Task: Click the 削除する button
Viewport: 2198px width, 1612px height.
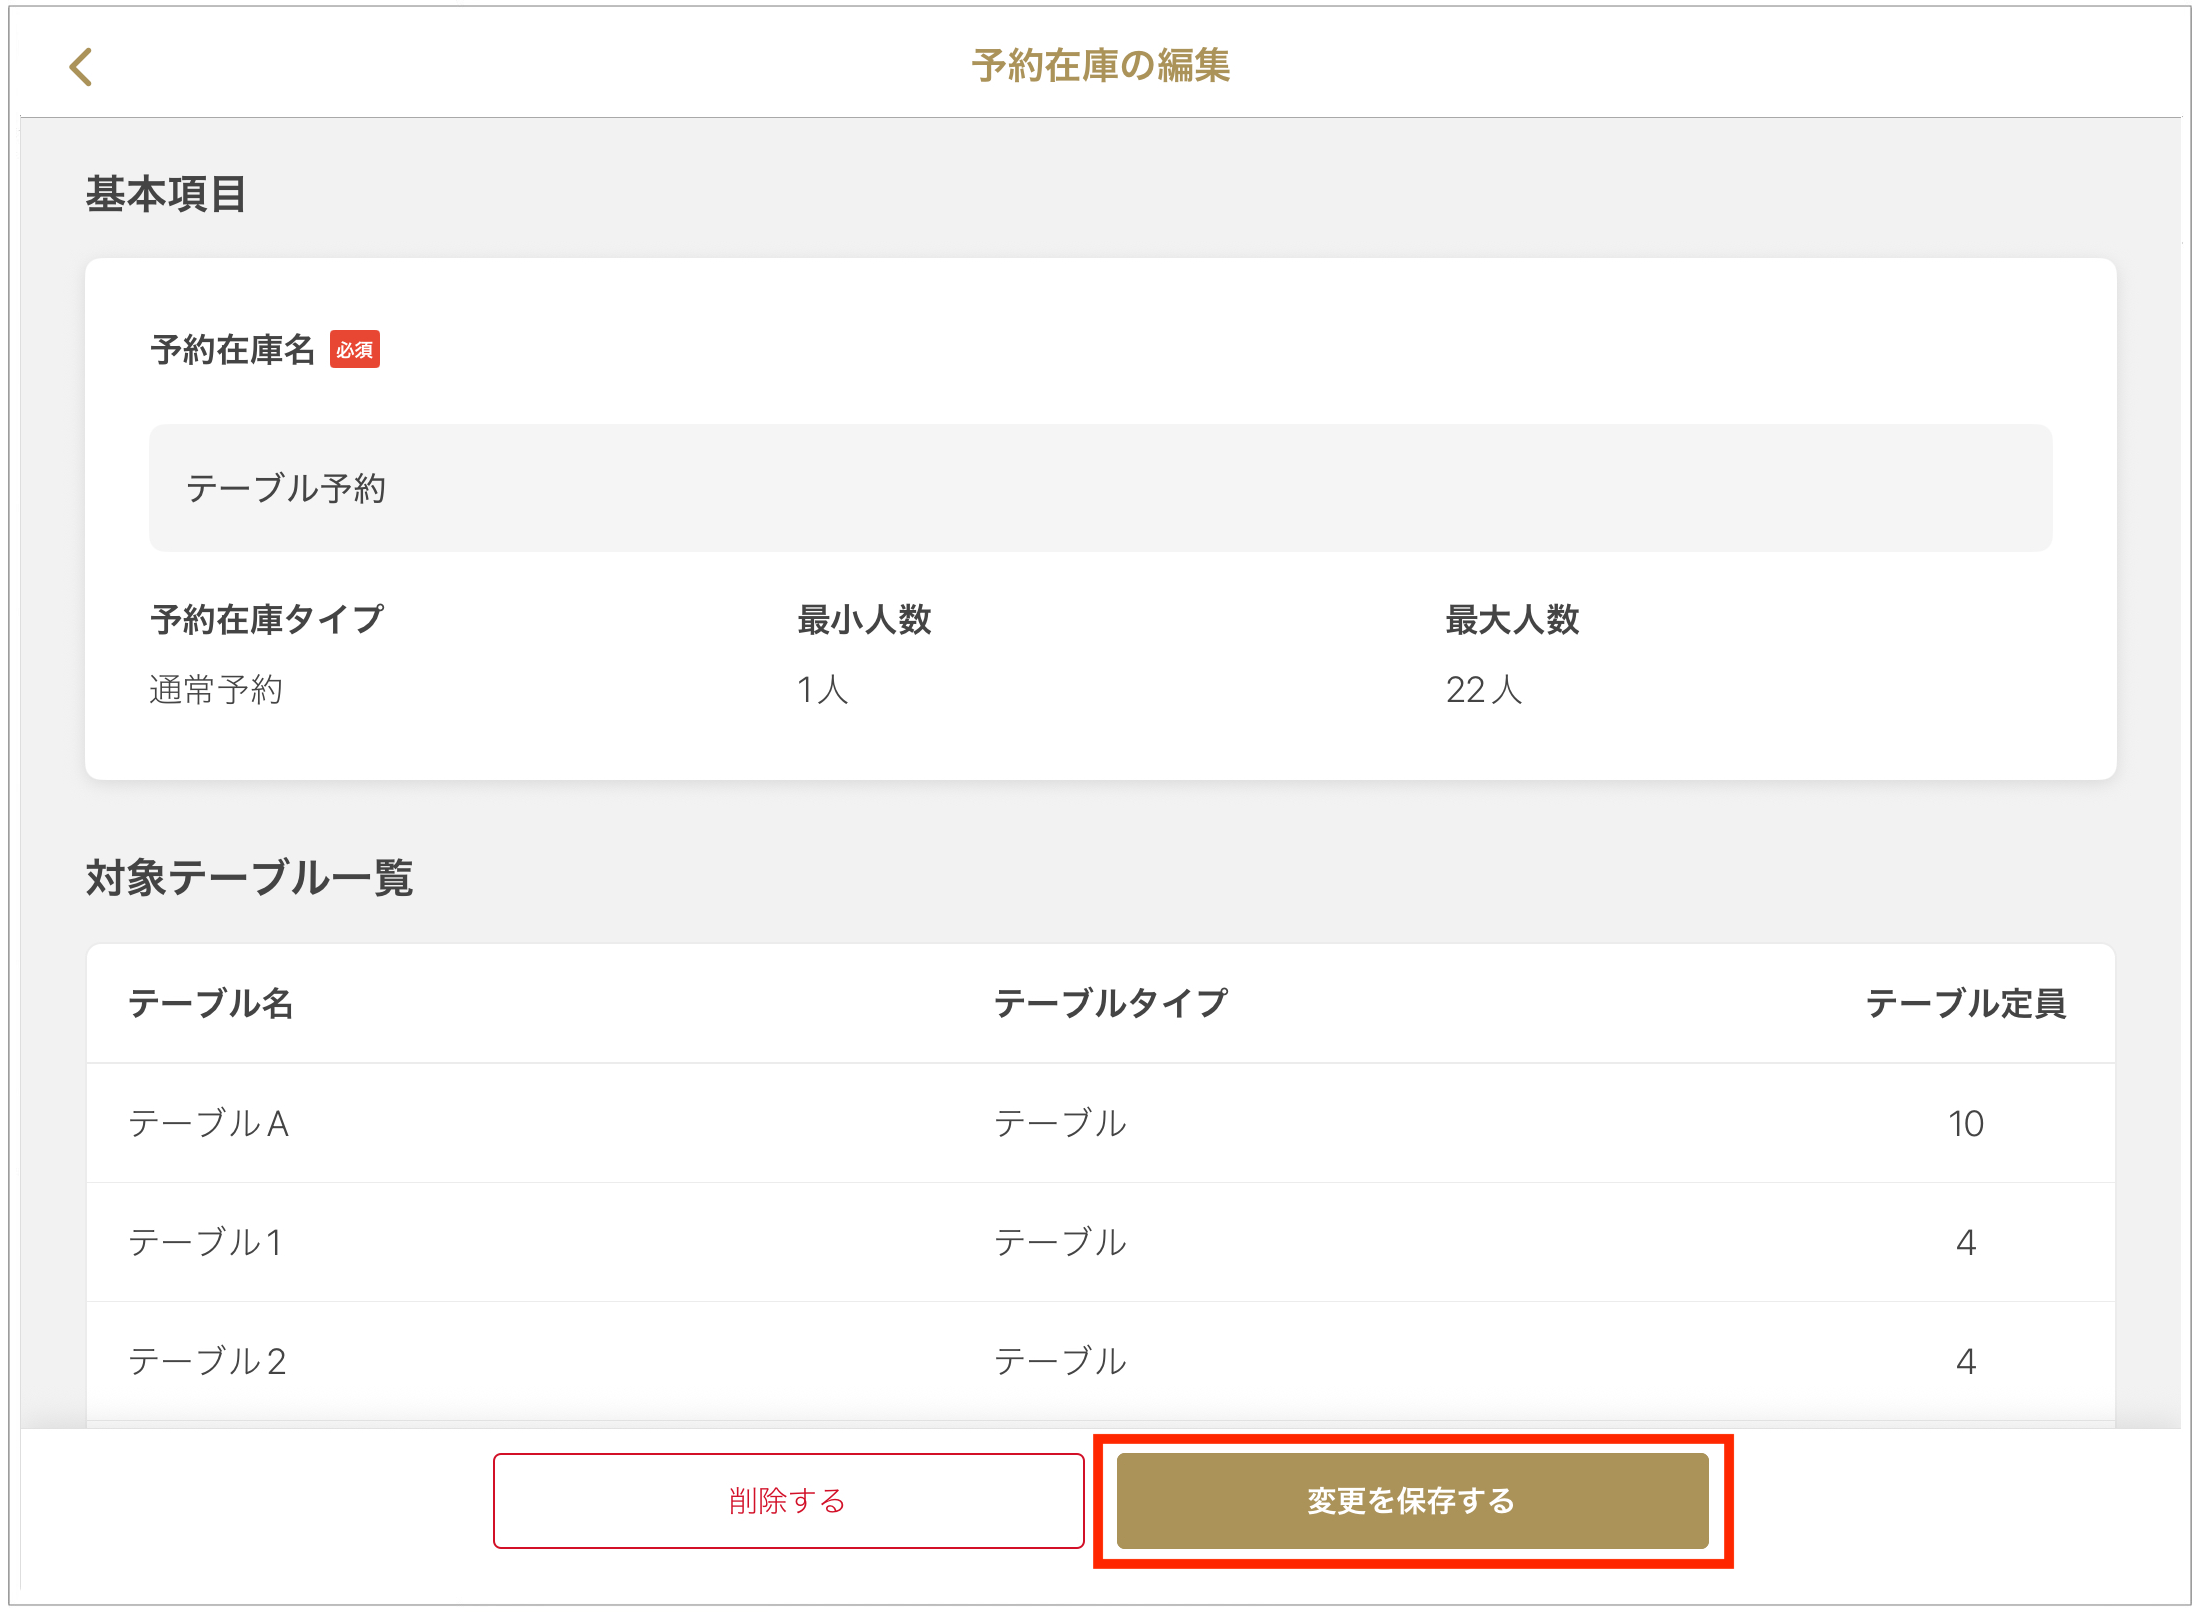Action: (788, 1500)
